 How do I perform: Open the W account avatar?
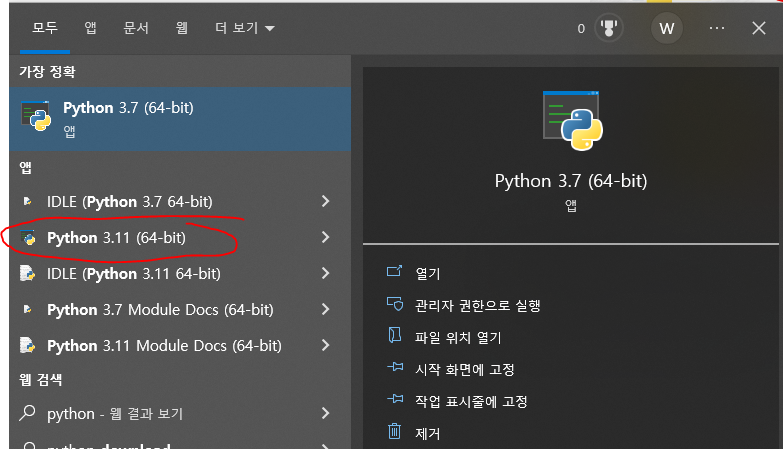(667, 28)
